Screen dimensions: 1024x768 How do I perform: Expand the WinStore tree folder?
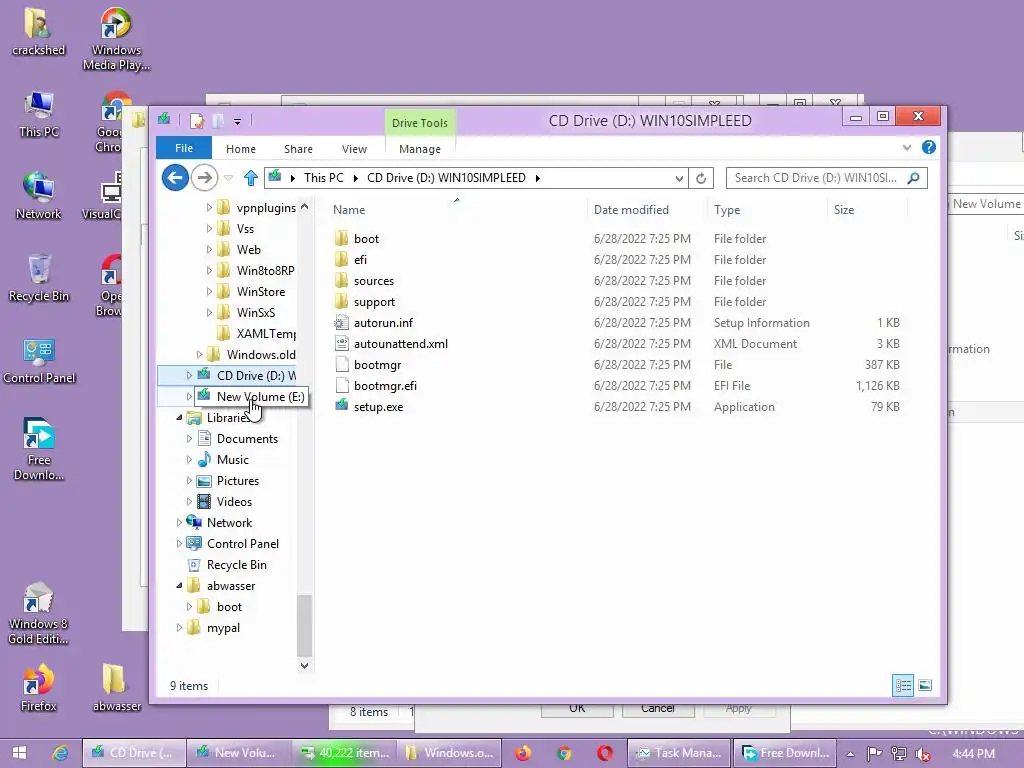click(x=209, y=291)
